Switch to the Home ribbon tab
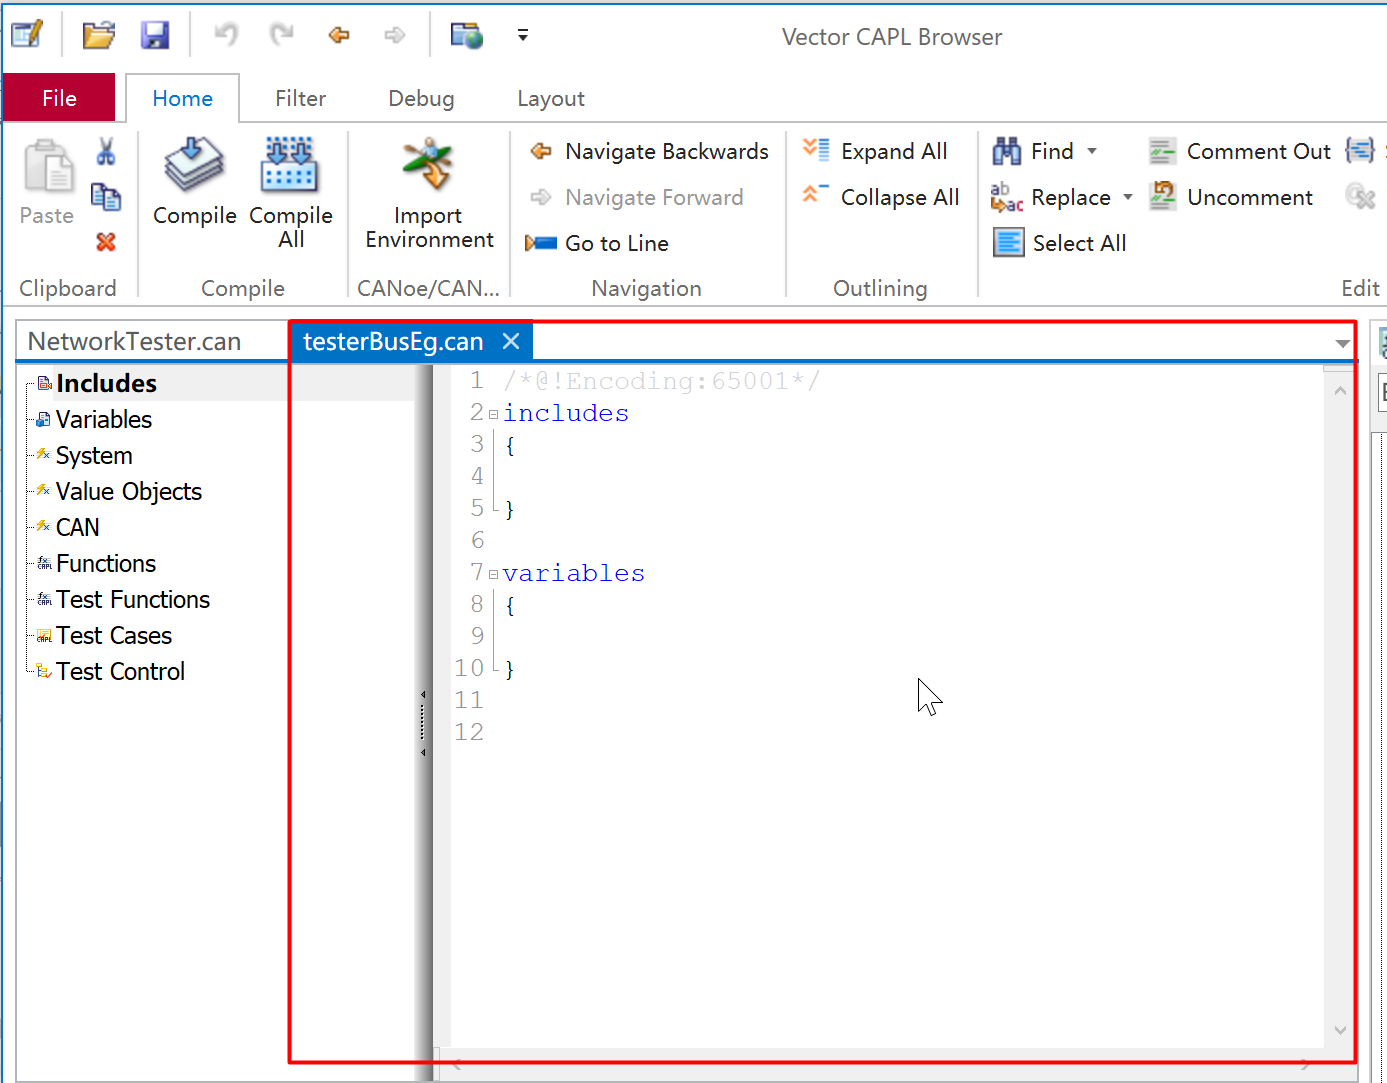This screenshot has width=1387, height=1083. (182, 98)
